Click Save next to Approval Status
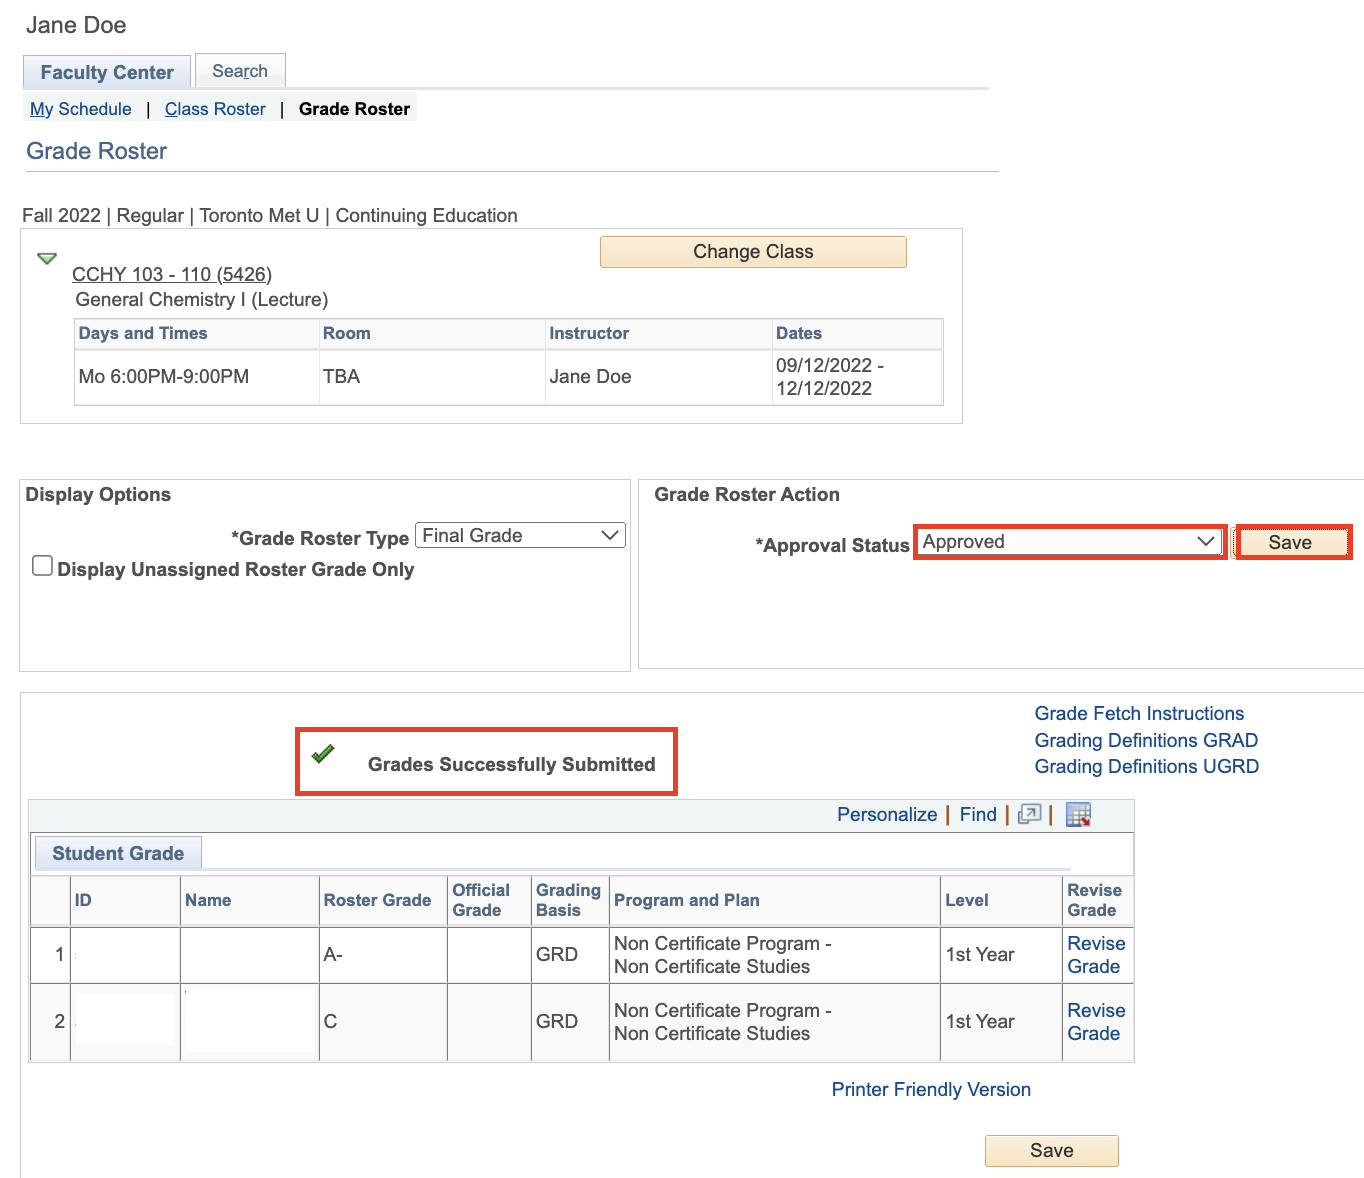Image resolution: width=1364 pixels, height=1178 pixels. click(x=1292, y=542)
